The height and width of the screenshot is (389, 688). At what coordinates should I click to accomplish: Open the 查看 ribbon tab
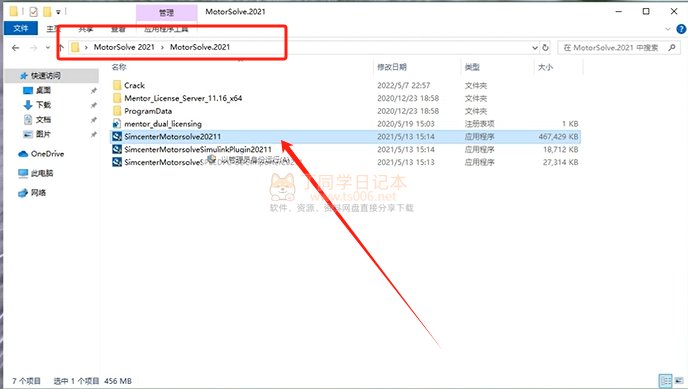click(118, 29)
